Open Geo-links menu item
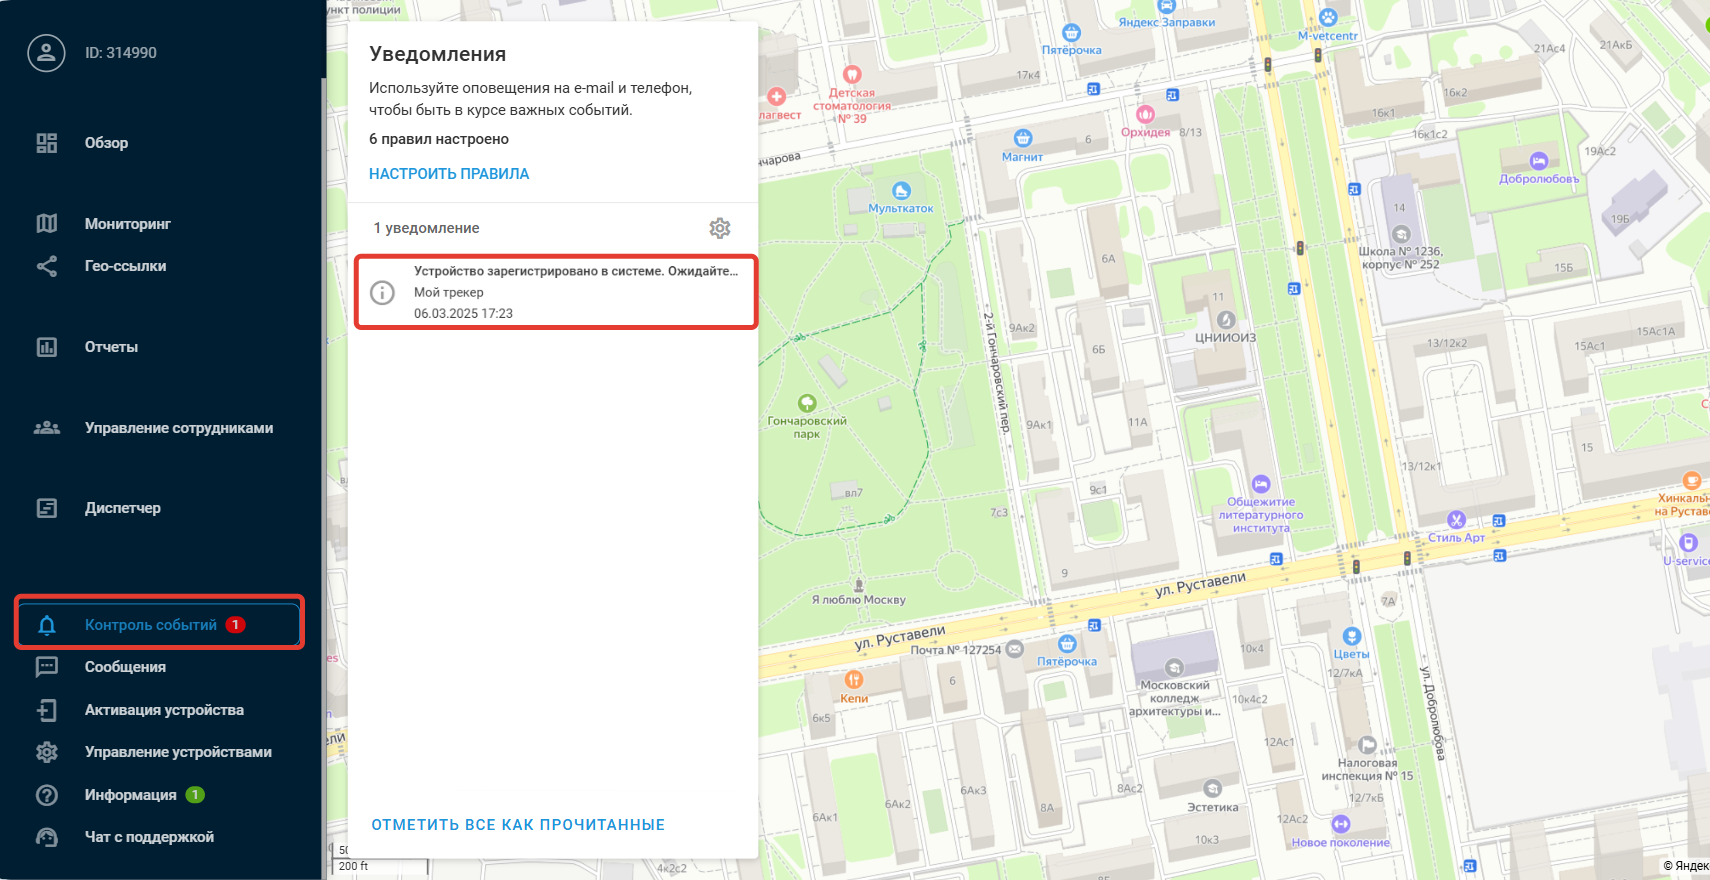This screenshot has height=880, width=1710. pos(125,266)
